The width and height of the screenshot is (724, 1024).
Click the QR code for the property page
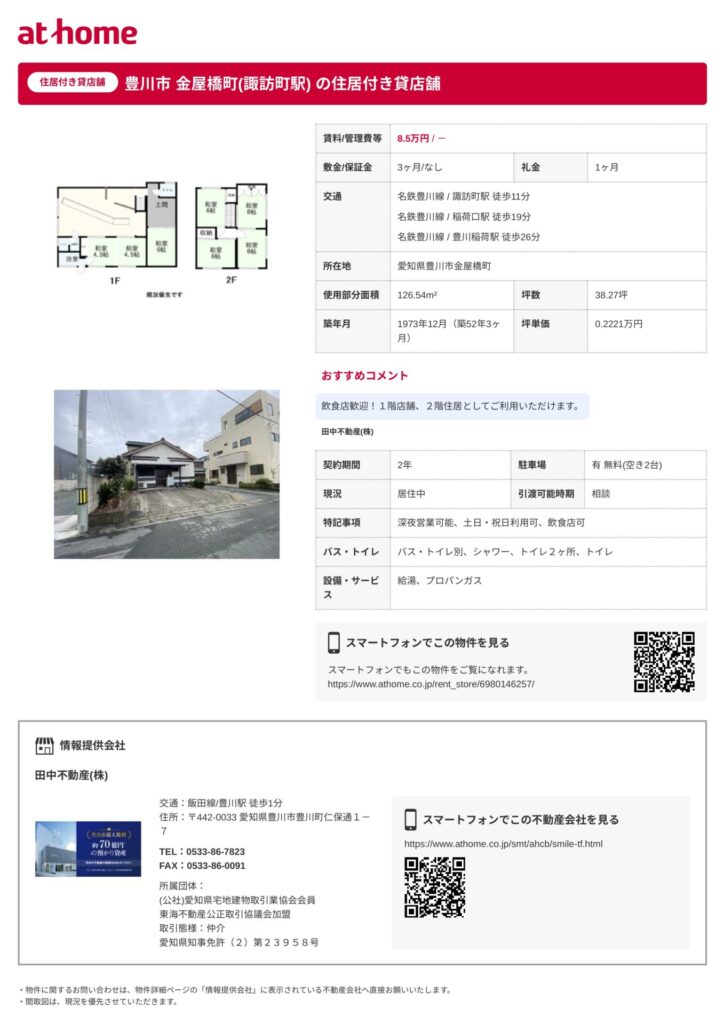click(x=664, y=661)
